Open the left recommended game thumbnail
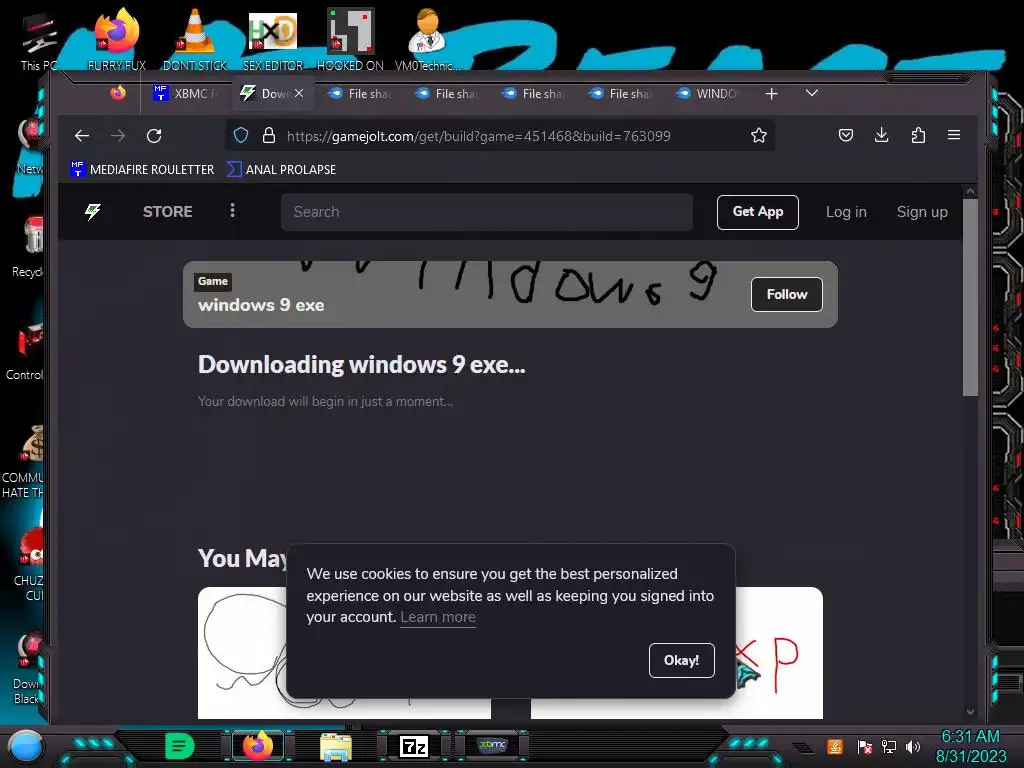This screenshot has height=768, width=1024. [x=242, y=652]
